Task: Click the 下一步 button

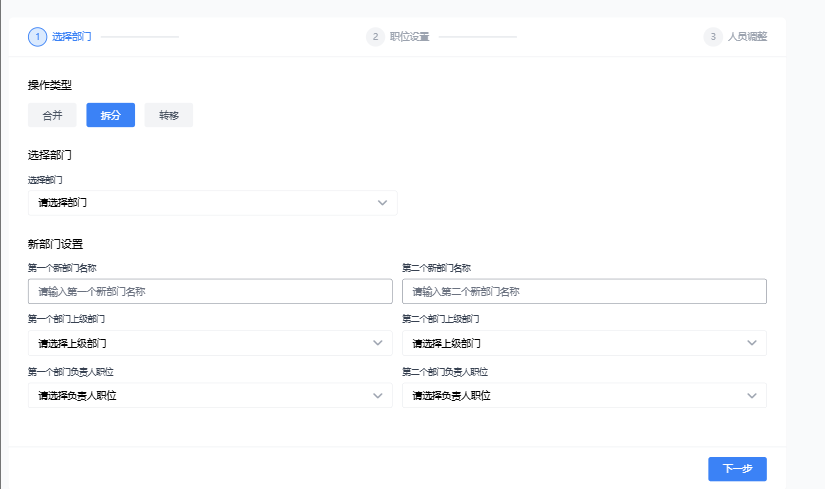Action: (737, 468)
